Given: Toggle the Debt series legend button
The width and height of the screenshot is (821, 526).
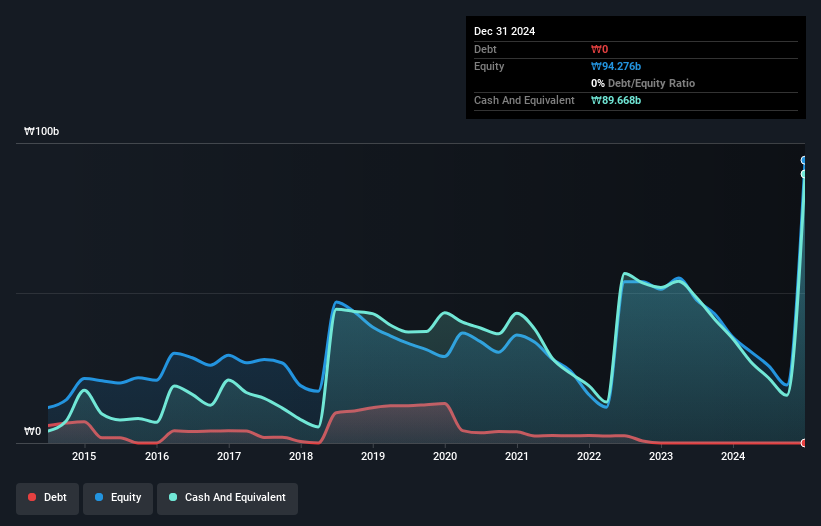Looking at the screenshot, I should (47, 498).
